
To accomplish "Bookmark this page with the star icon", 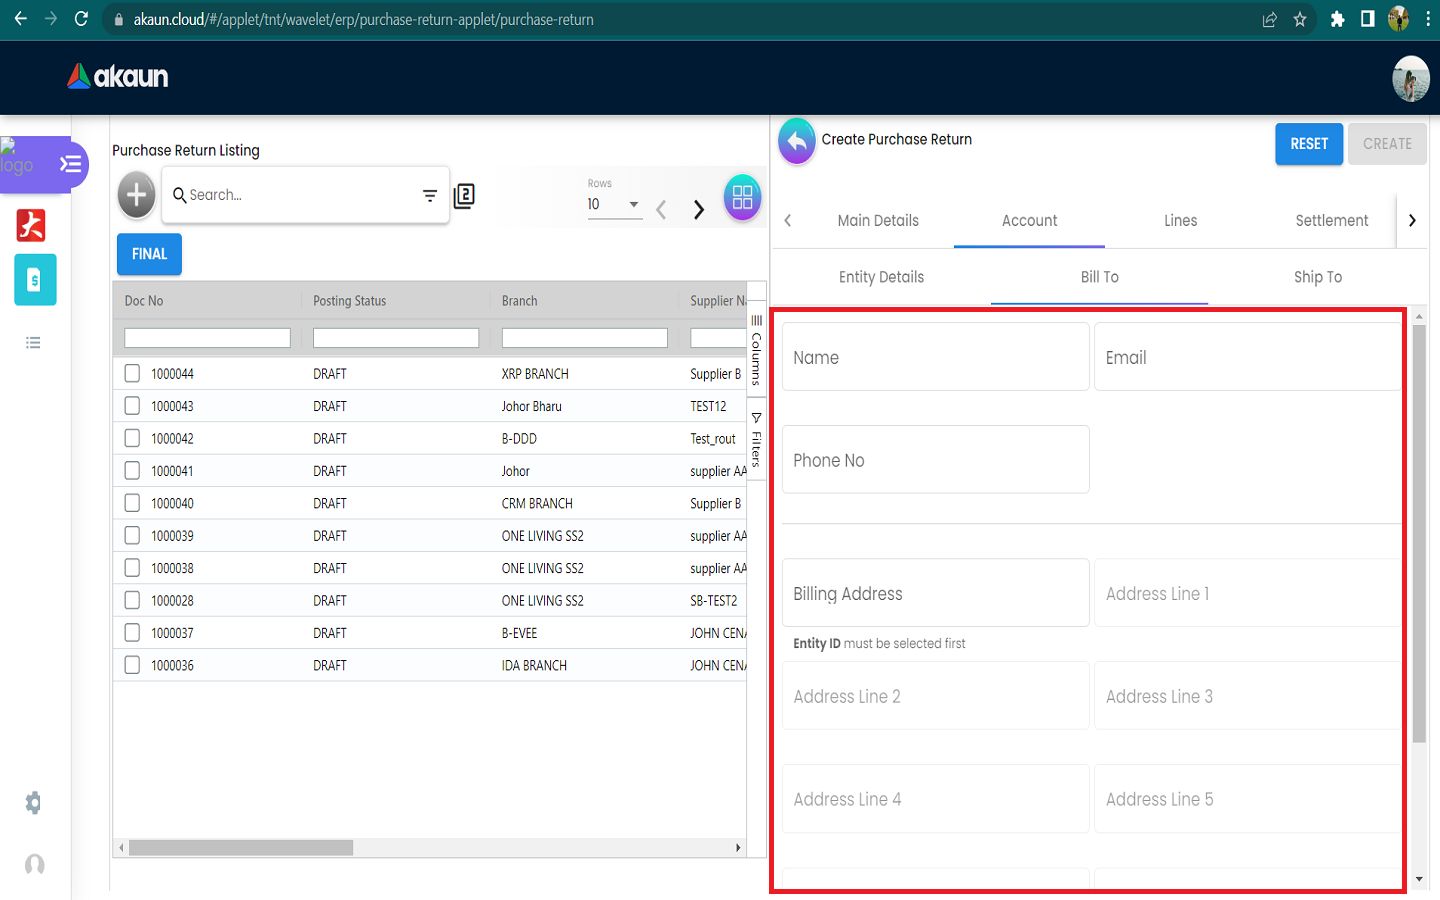I will (1300, 20).
